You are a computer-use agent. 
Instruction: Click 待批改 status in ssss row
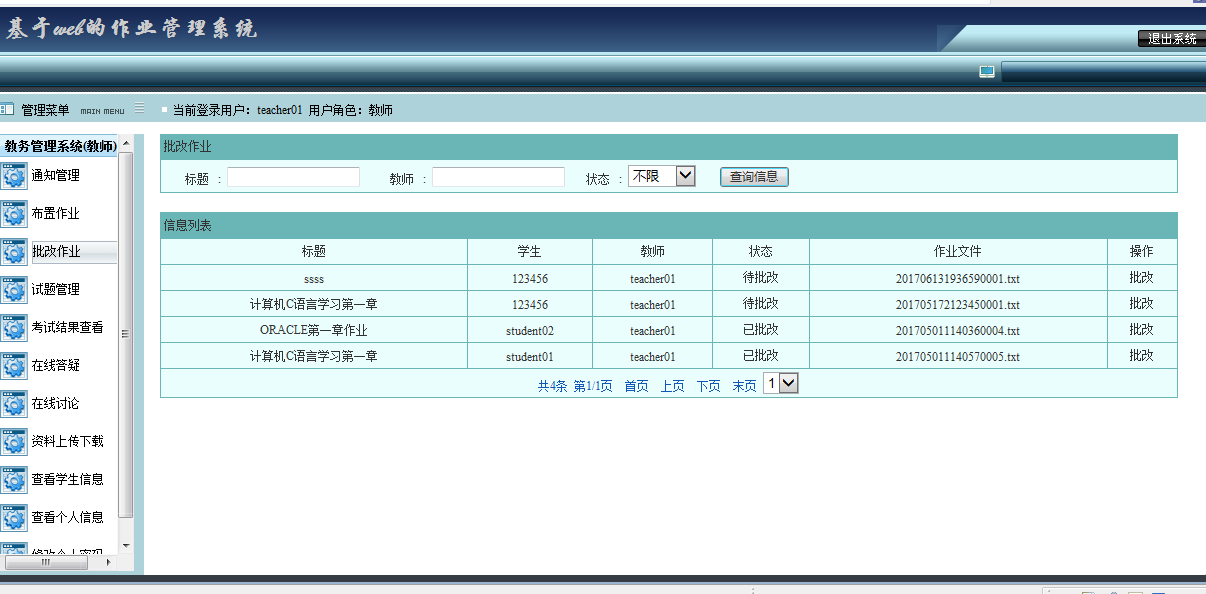coord(761,278)
